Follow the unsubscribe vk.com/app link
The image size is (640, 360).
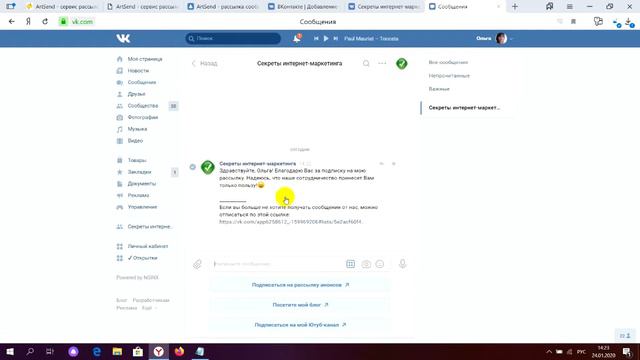[291, 222]
